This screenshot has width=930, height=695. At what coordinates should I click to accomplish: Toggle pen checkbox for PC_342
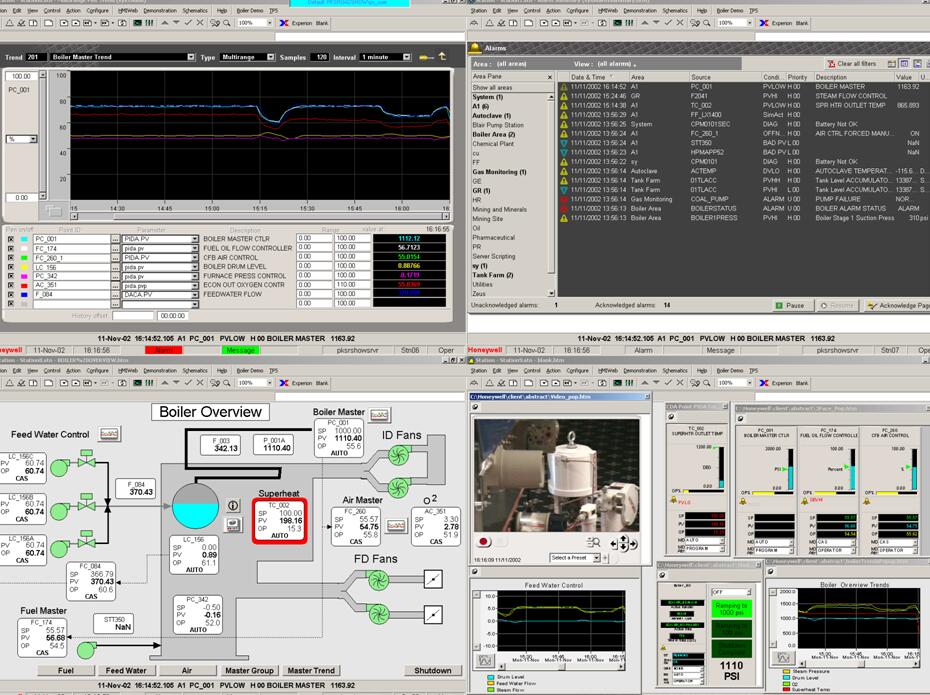[x=11, y=276]
